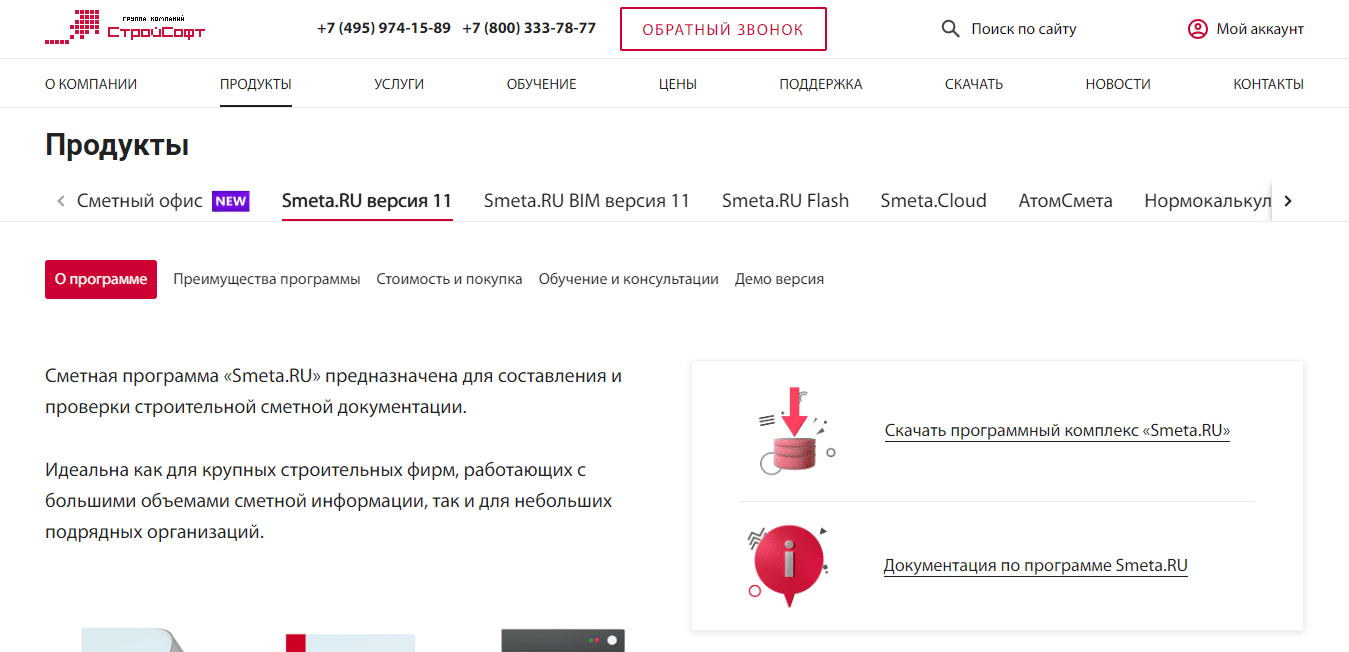The image size is (1349, 652).
Task: Open the О КОМПАНИИ menu
Action: (91, 84)
